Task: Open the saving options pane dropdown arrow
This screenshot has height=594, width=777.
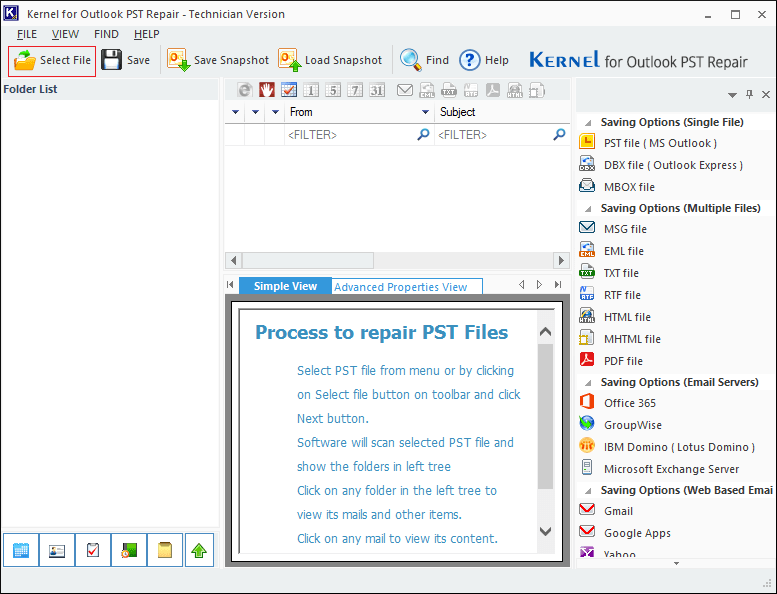Action: pyautogui.click(x=732, y=95)
